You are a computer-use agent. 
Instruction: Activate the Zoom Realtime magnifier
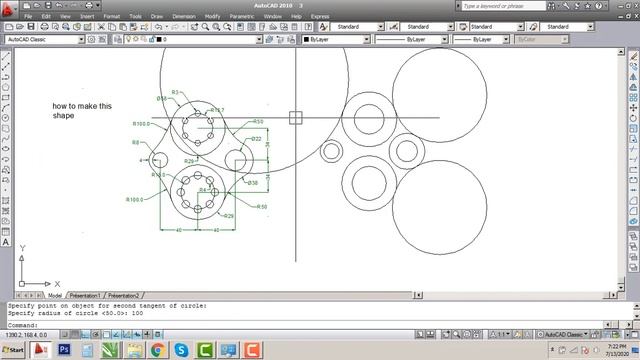pos(205,27)
